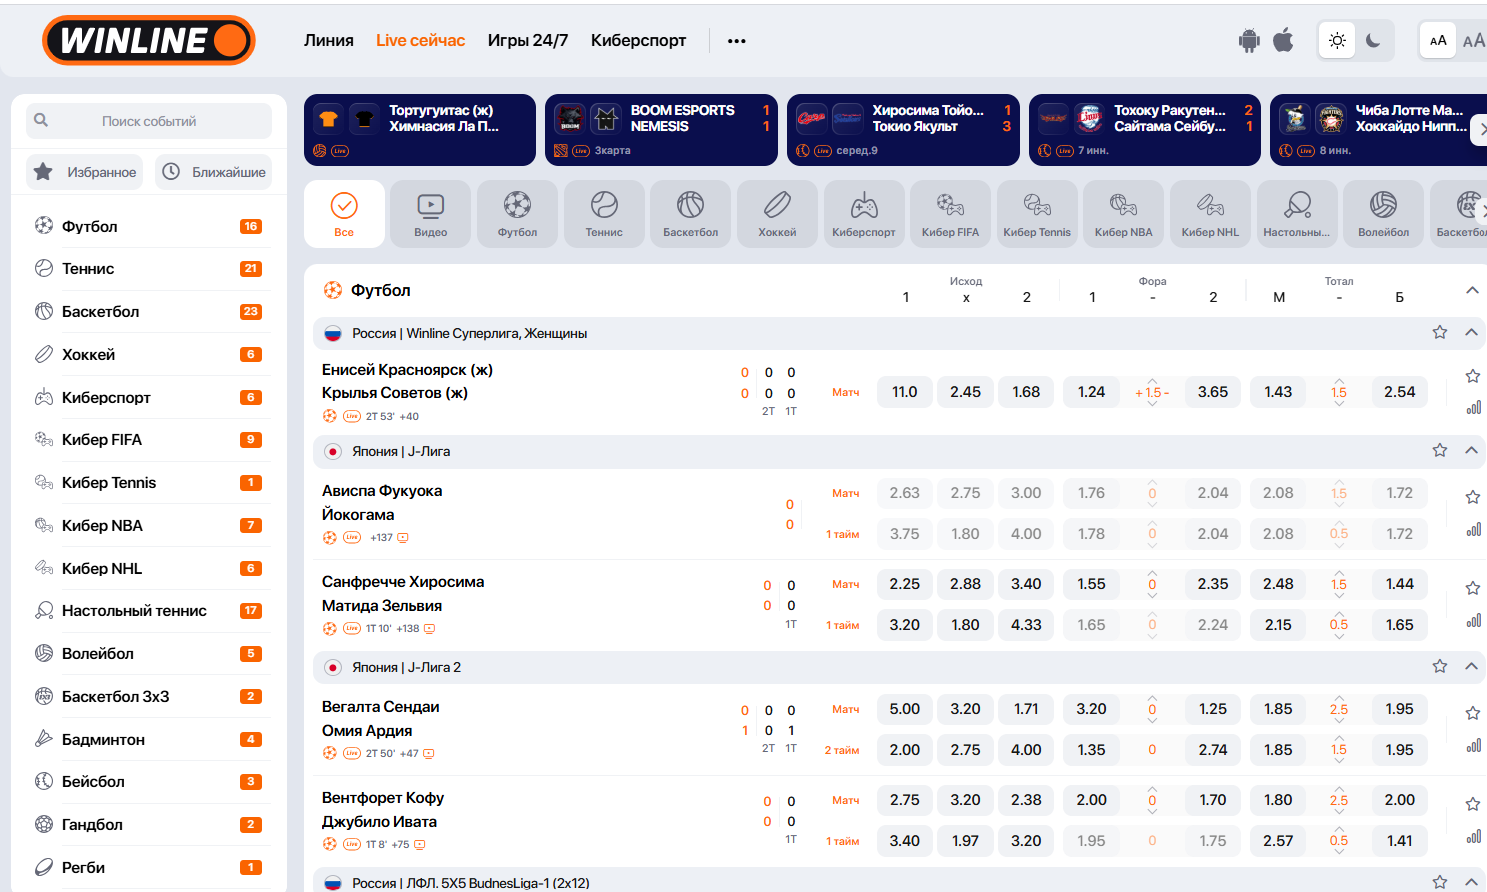The width and height of the screenshot is (1487, 892).
Task: Open the Избранное favorites filter
Action: 85,172
